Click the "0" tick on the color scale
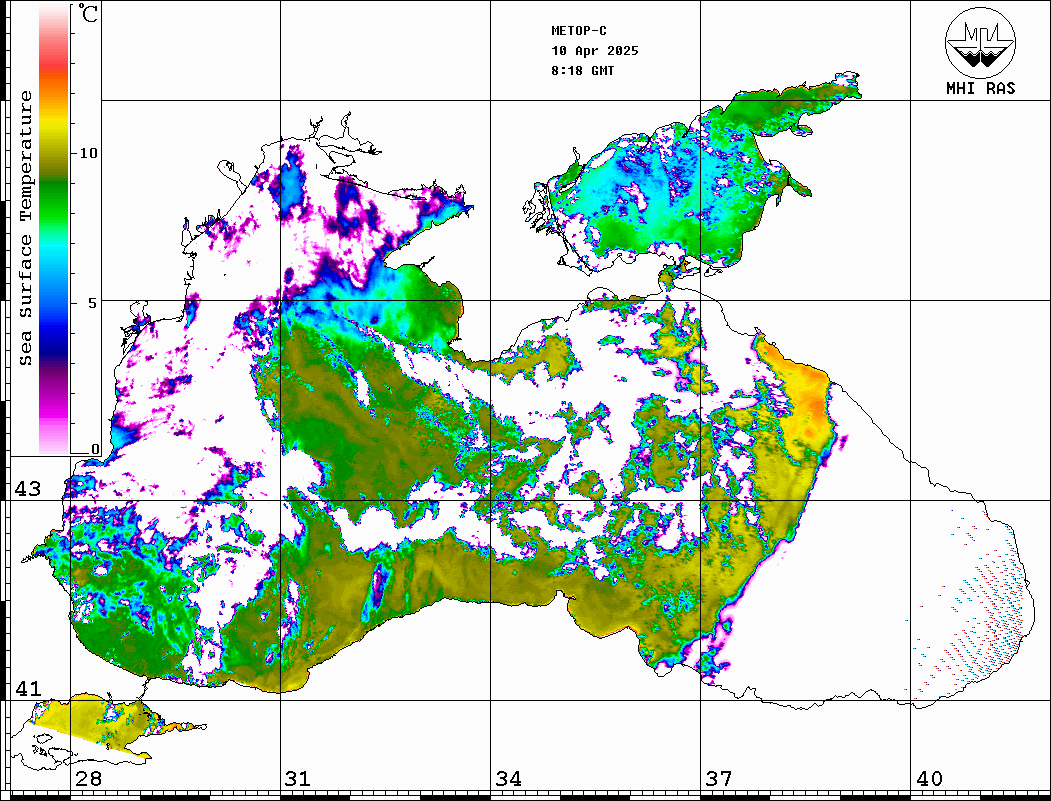The image size is (1051, 801). coord(95,449)
